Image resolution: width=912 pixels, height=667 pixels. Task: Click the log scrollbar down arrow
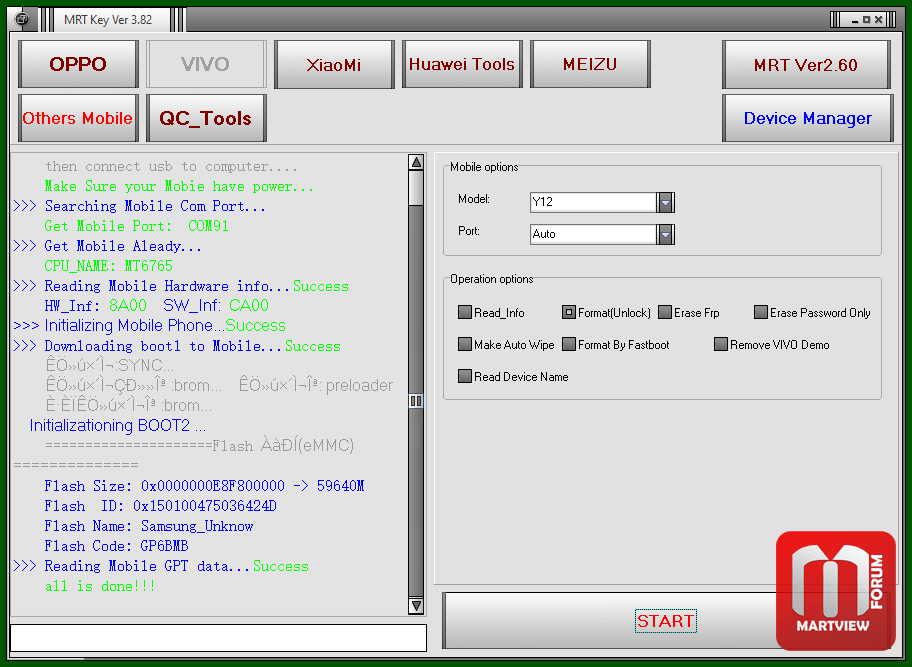point(416,605)
